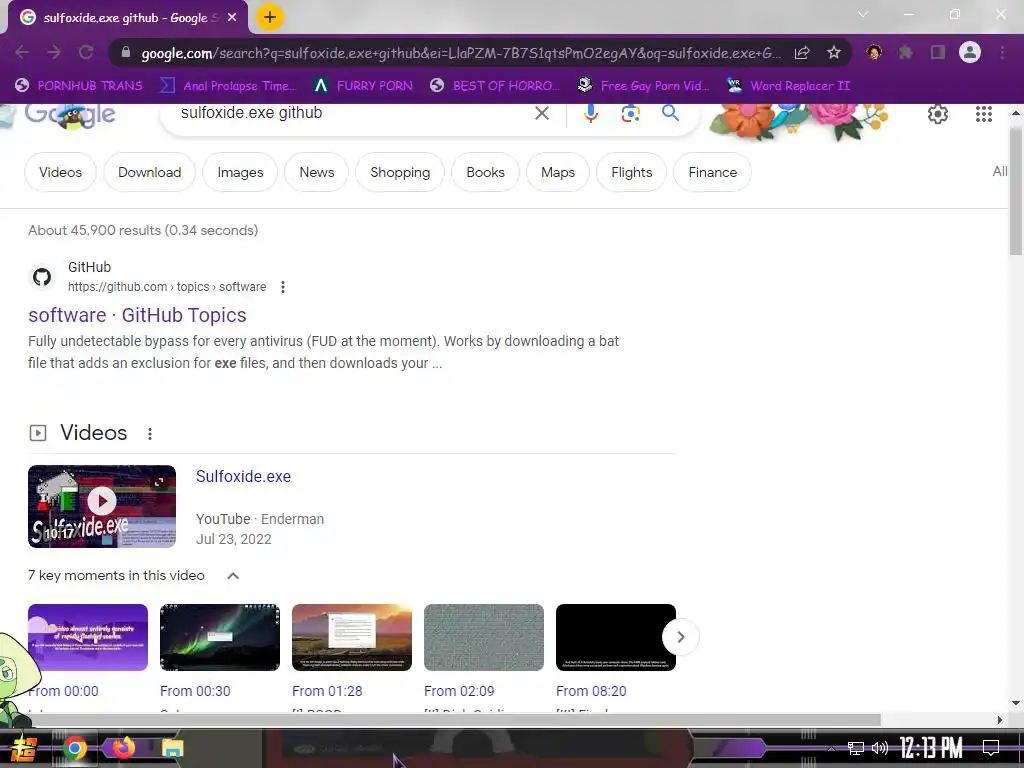The image size is (1024, 768).
Task: Open File Explorer from taskbar
Action: click(173, 748)
